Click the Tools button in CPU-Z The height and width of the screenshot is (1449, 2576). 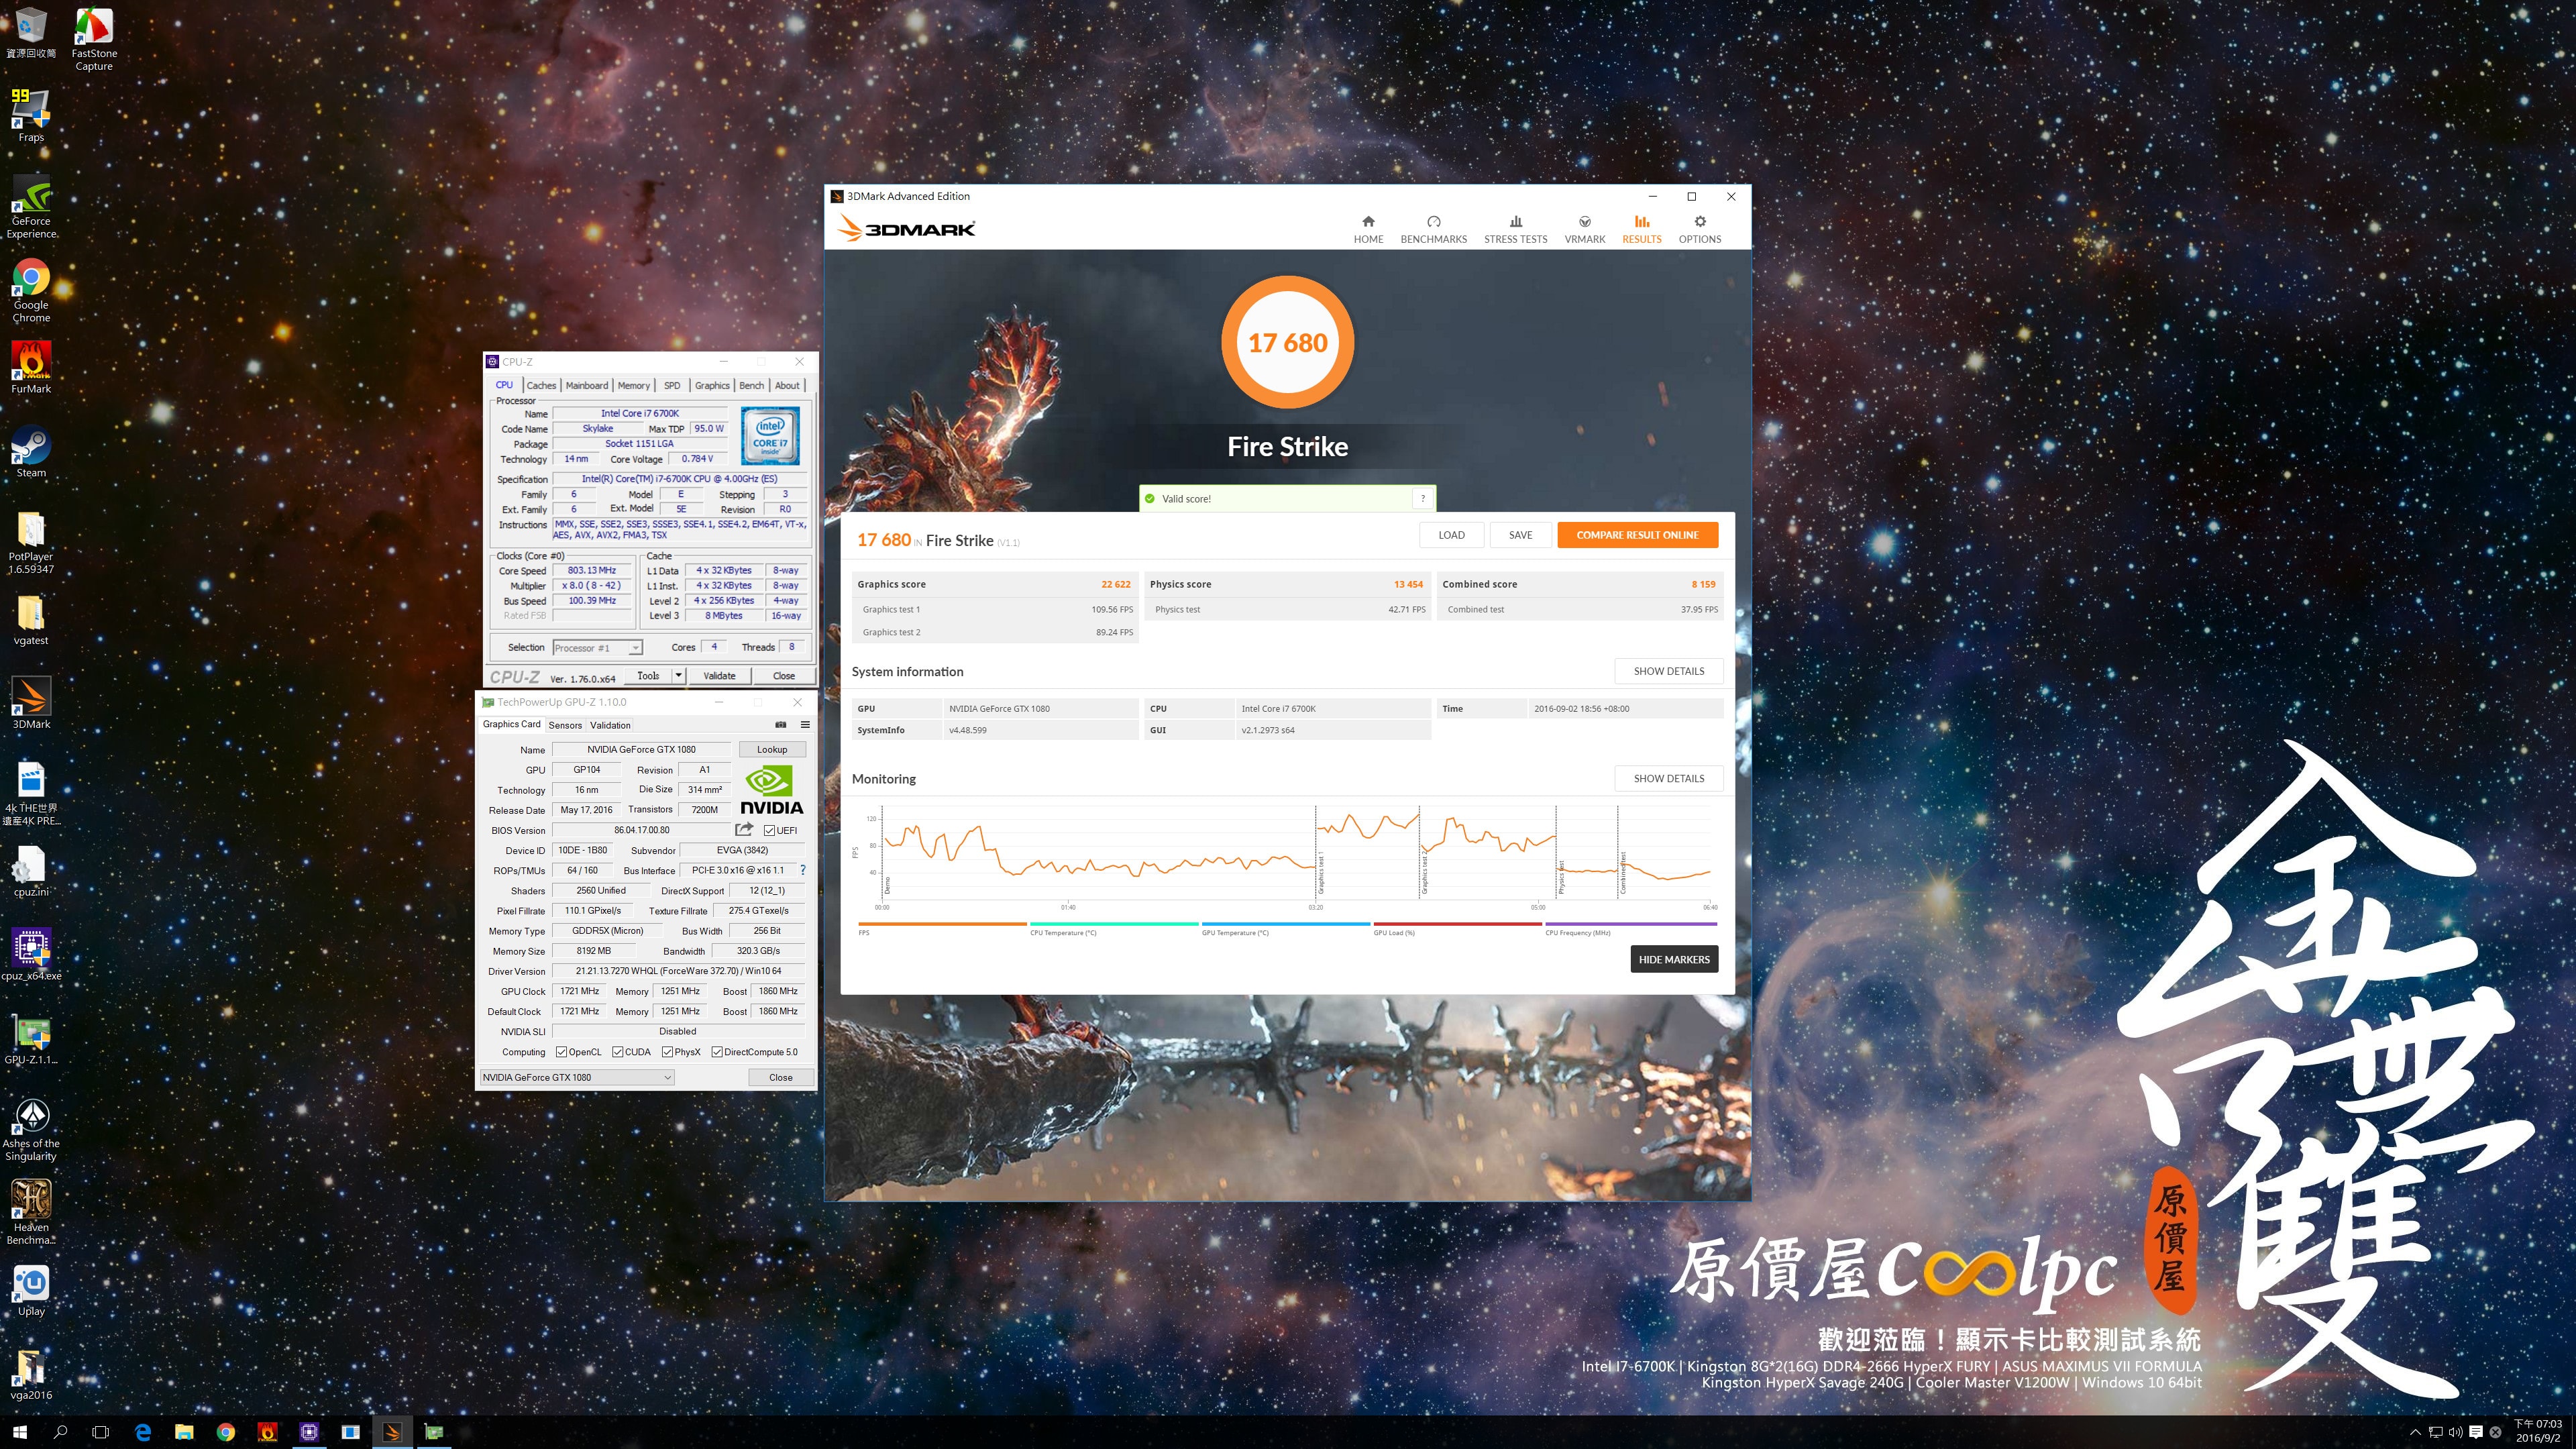tap(648, 675)
